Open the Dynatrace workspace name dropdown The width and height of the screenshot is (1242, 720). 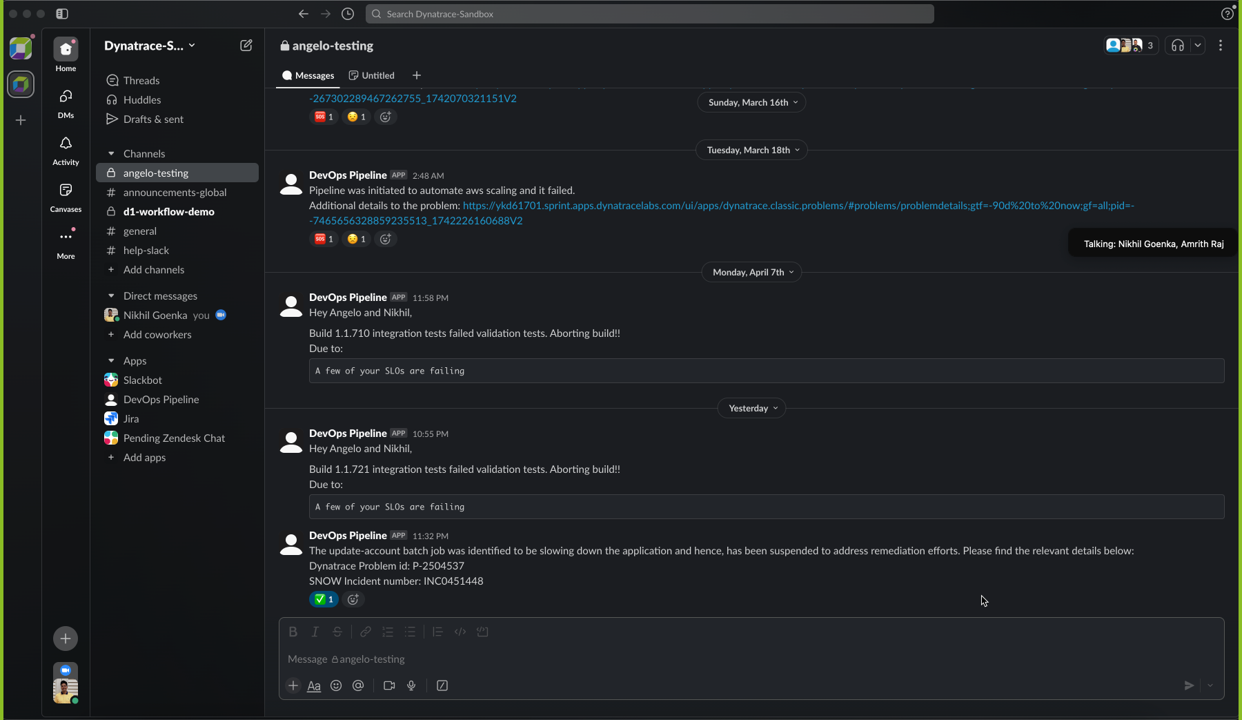click(x=150, y=46)
